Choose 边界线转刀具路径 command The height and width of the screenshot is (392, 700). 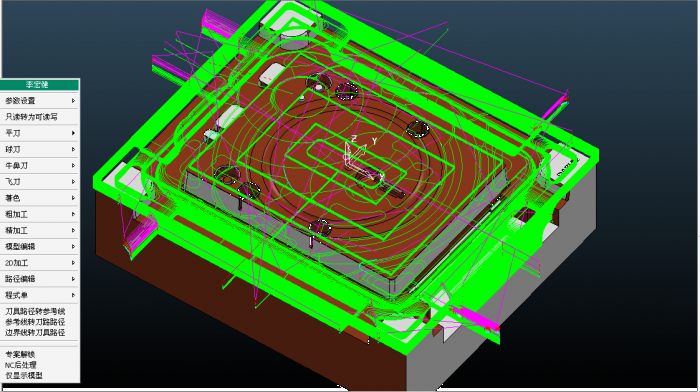pos(35,333)
